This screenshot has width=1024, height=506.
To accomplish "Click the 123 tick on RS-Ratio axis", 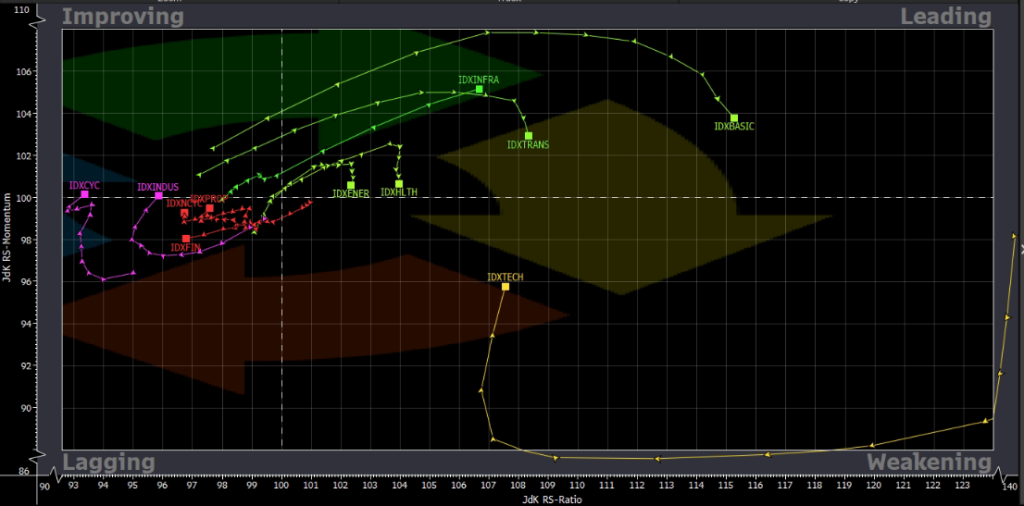I will point(963,486).
